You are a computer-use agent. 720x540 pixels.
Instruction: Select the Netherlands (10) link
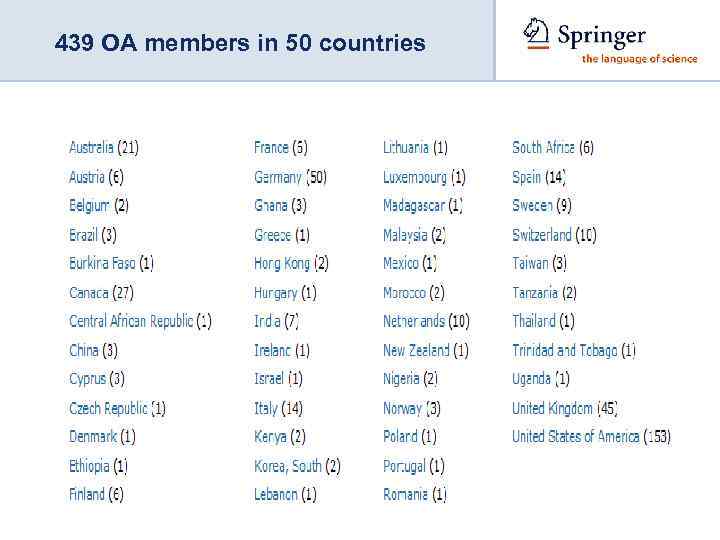coord(426,322)
